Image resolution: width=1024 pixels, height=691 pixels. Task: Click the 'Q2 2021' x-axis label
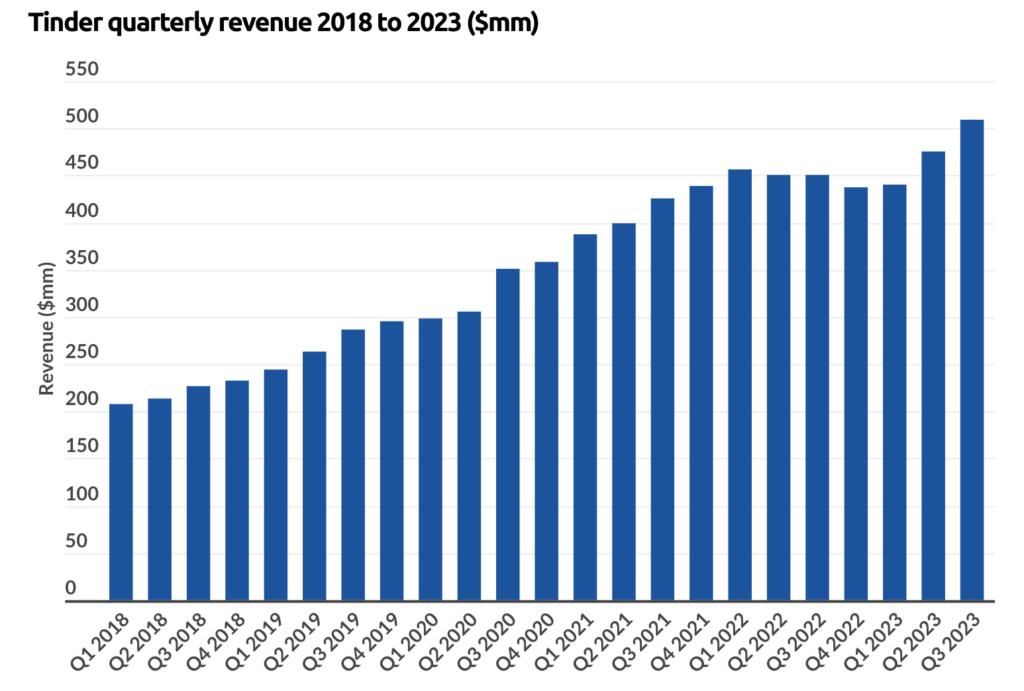(603, 642)
